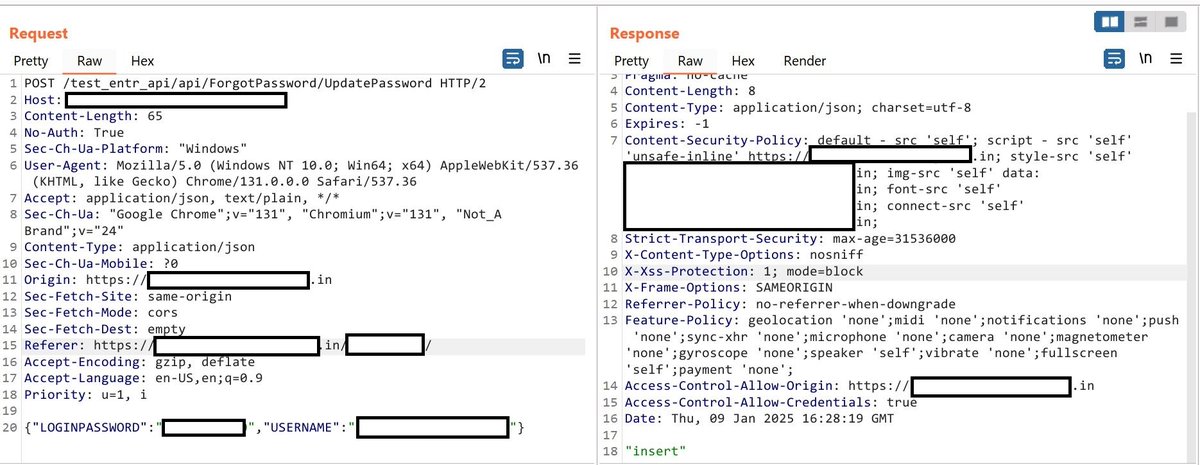Toggle the Response panel \n non-printable characters button
This screenshot has width=1200, height=465.
(1146, 59)
